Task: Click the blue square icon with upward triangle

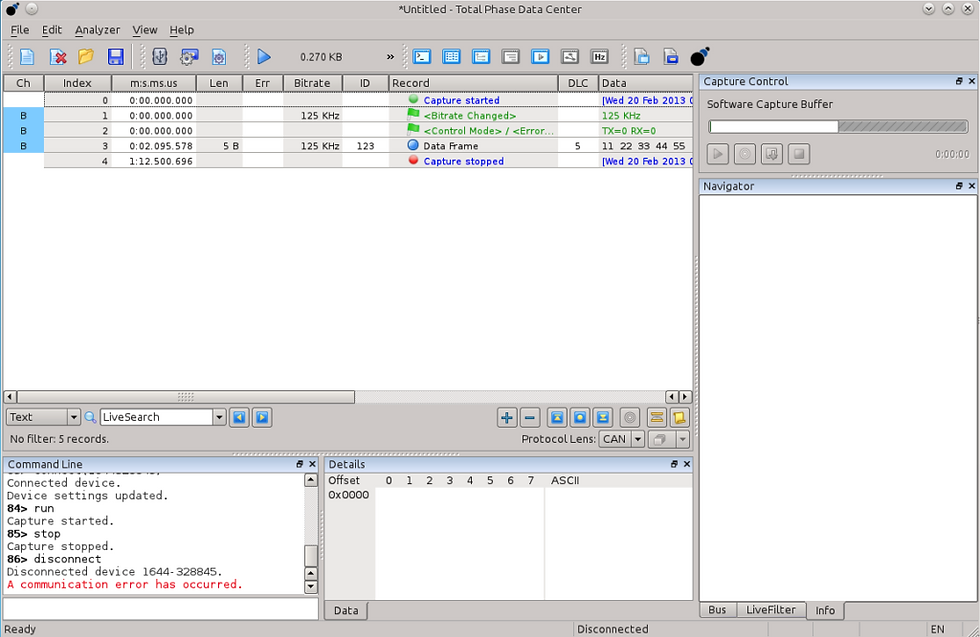Action: click(557, 417)
